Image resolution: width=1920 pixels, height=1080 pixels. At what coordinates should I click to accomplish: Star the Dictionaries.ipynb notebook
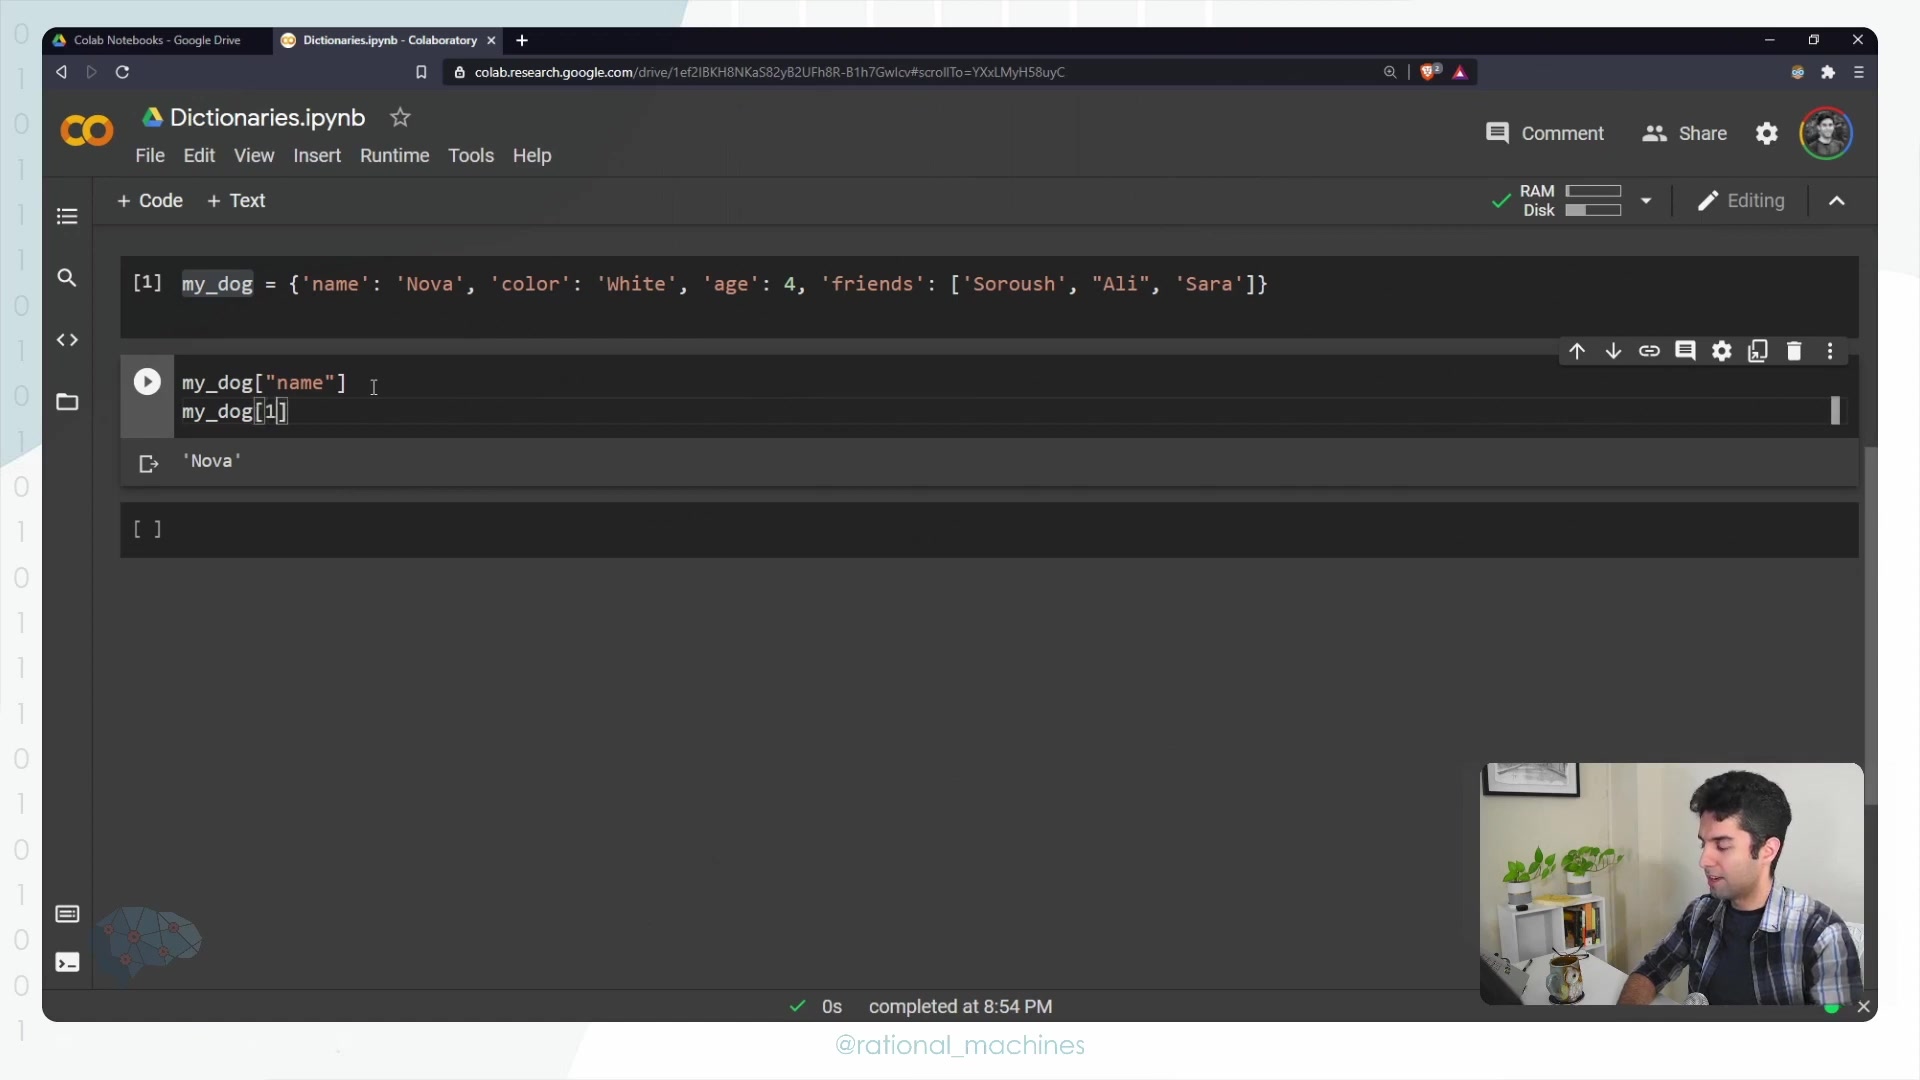point(400,118)
